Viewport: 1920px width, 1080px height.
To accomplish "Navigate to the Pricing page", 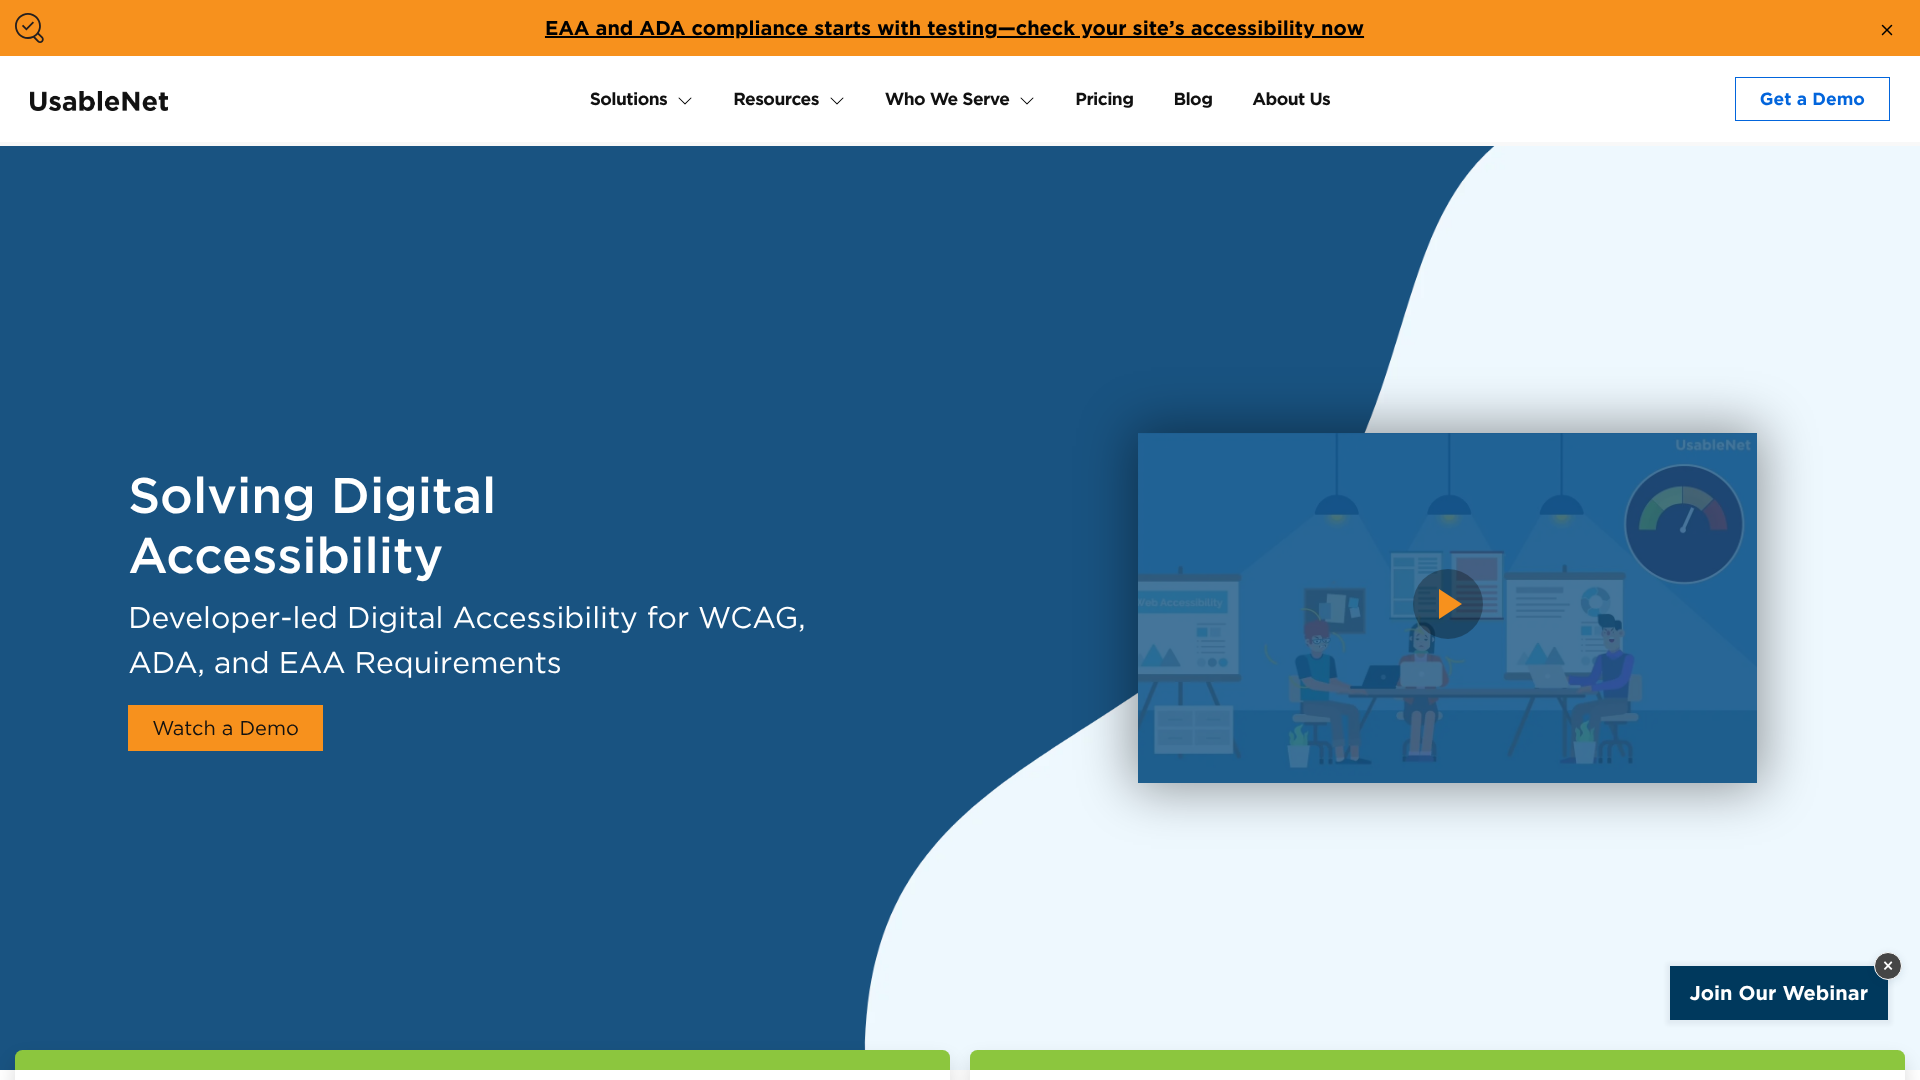I will (1104, 99).
